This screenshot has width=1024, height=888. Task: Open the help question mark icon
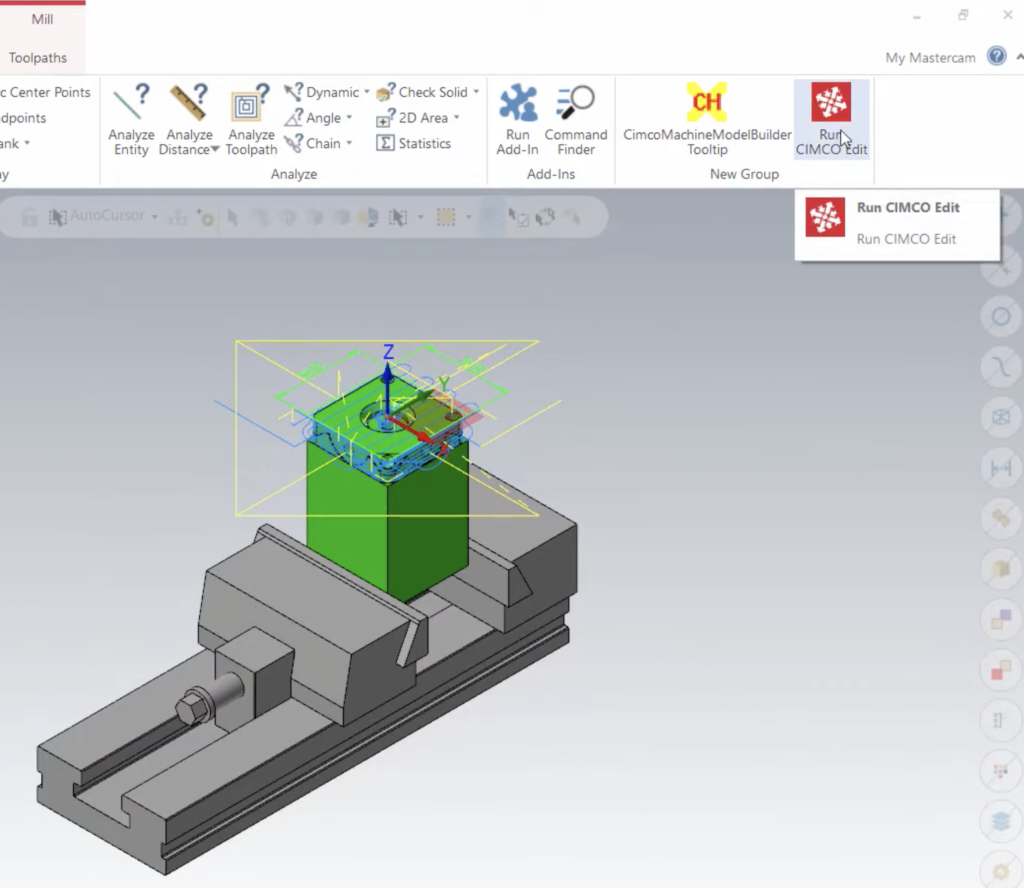pos(997,56)
